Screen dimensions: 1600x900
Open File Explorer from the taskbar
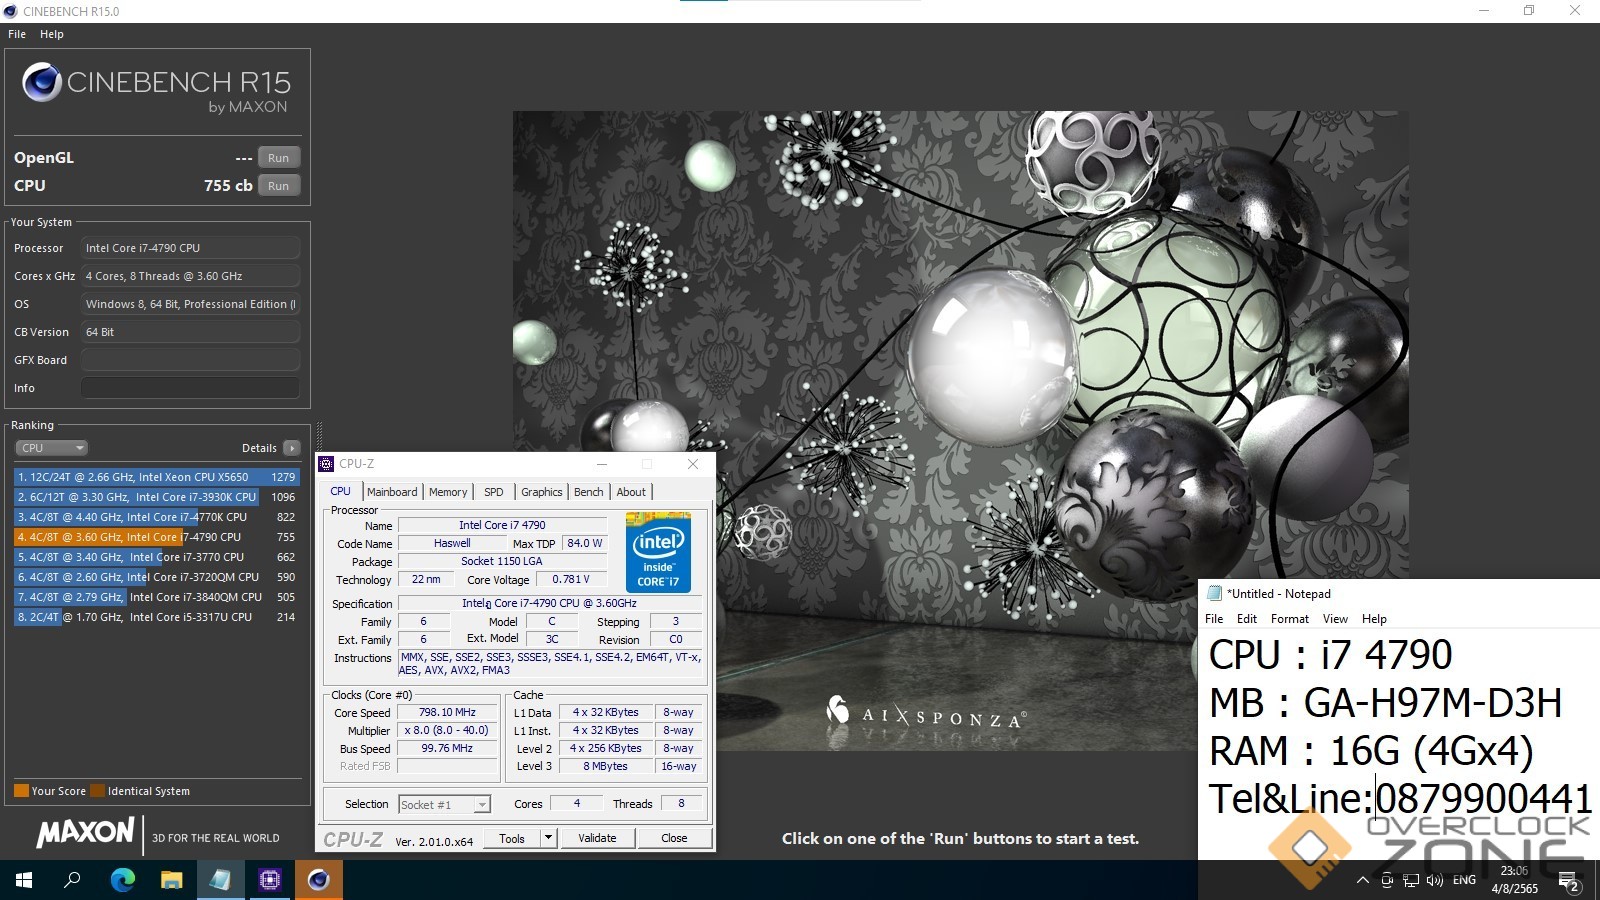point(171,880)
